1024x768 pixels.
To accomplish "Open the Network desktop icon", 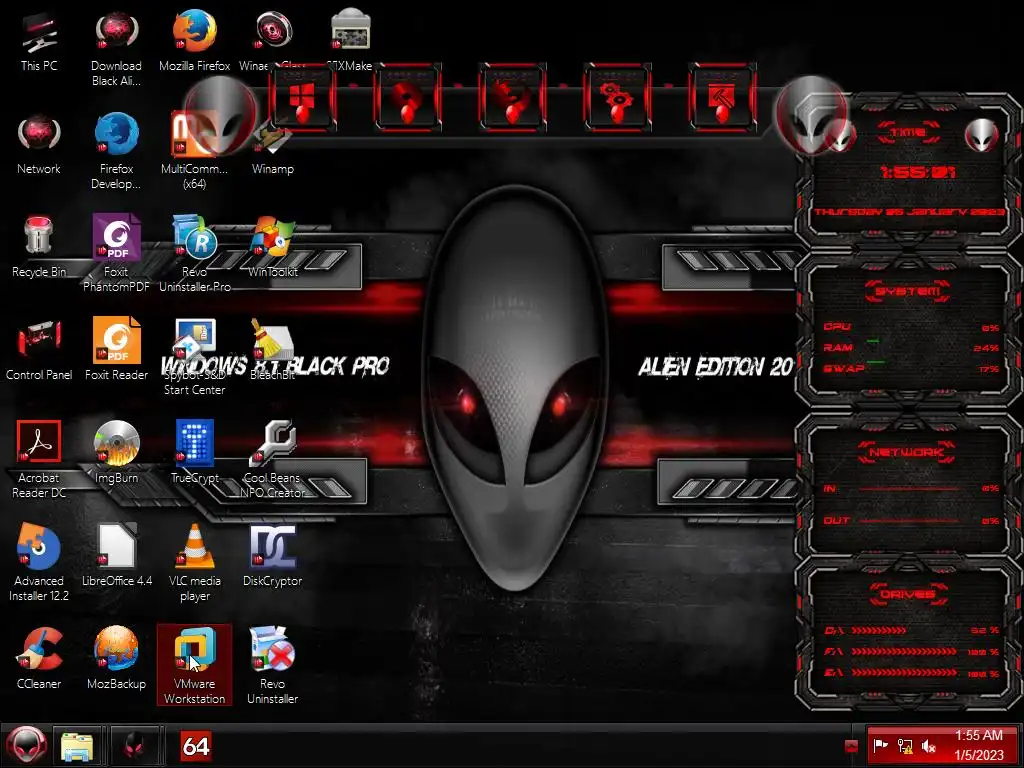I will click(39, 144).
